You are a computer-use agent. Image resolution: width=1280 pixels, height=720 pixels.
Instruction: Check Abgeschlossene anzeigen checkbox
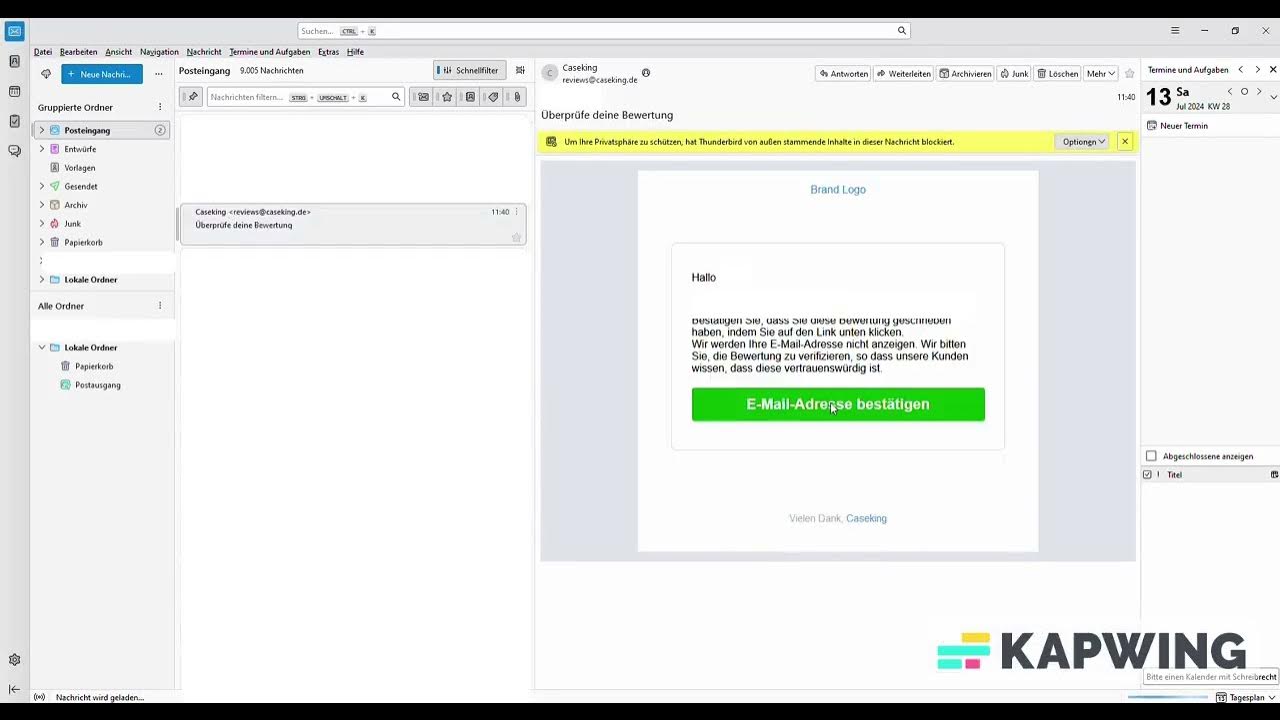[1151, 456]
